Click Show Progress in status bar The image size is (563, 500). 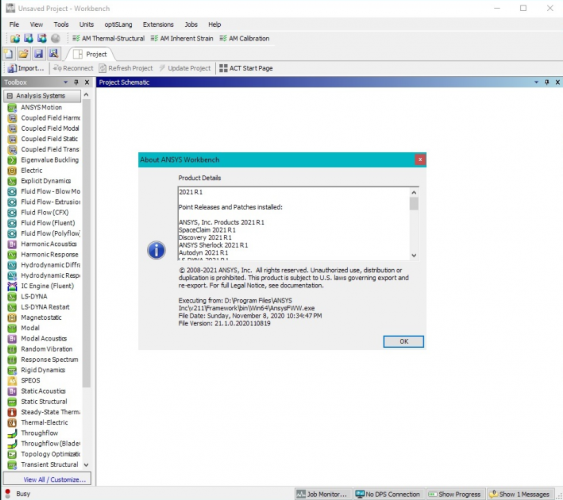click(x=455, y=494)
